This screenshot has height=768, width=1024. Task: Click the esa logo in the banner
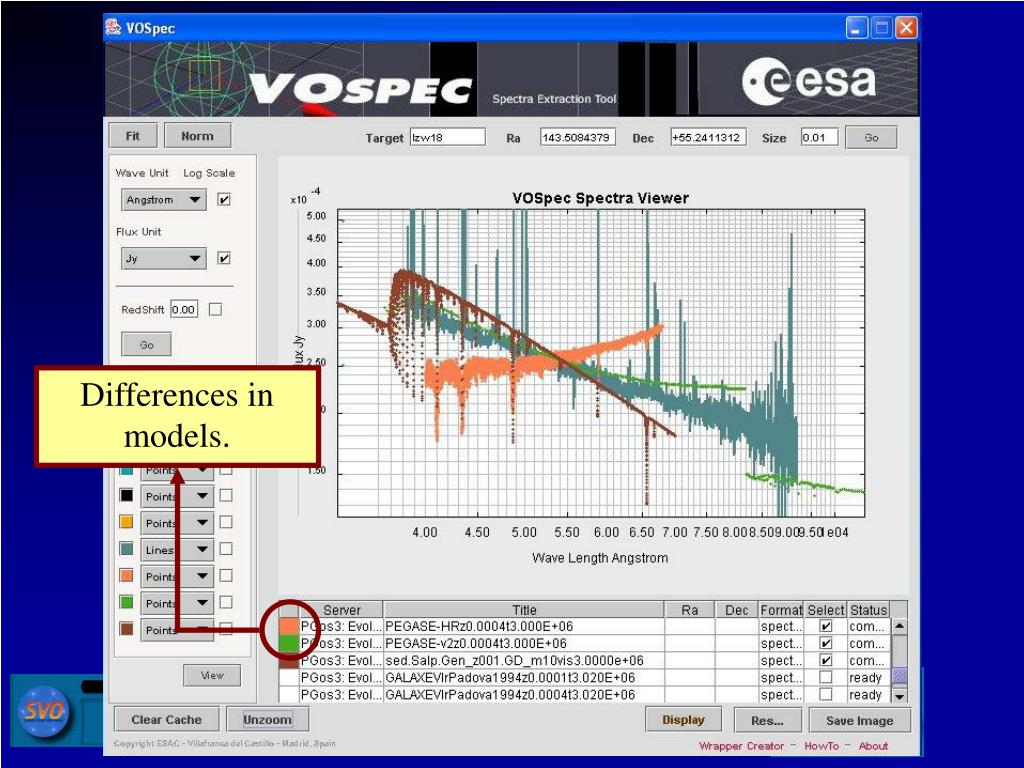click(x=809, y=82)
